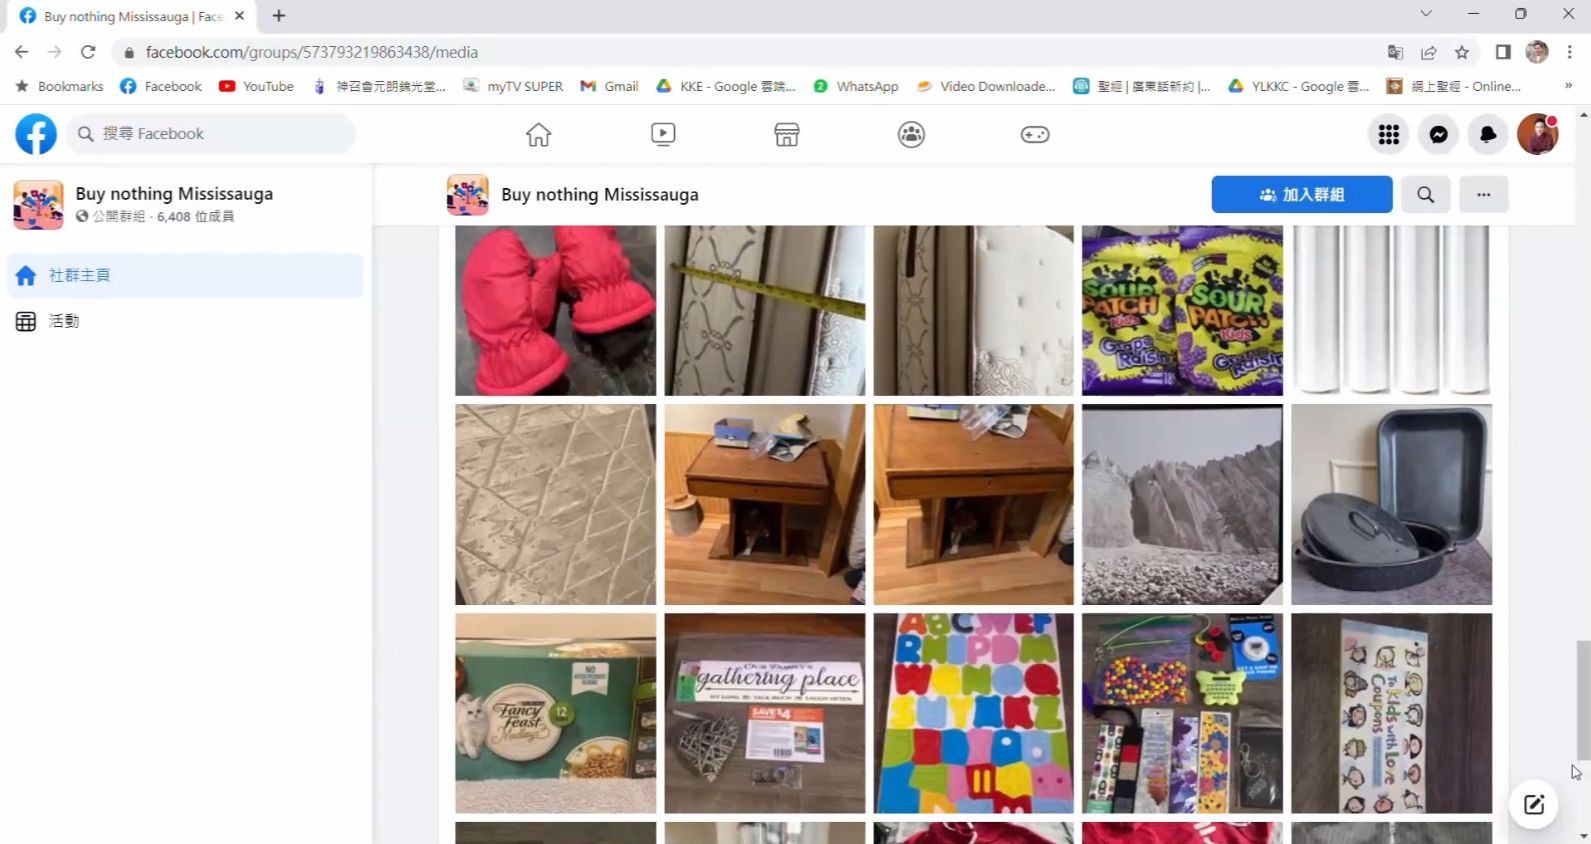Open the Chrome tab search dropdown arrow
The image size is (1591, 844).
click(x=1426, y=14)
